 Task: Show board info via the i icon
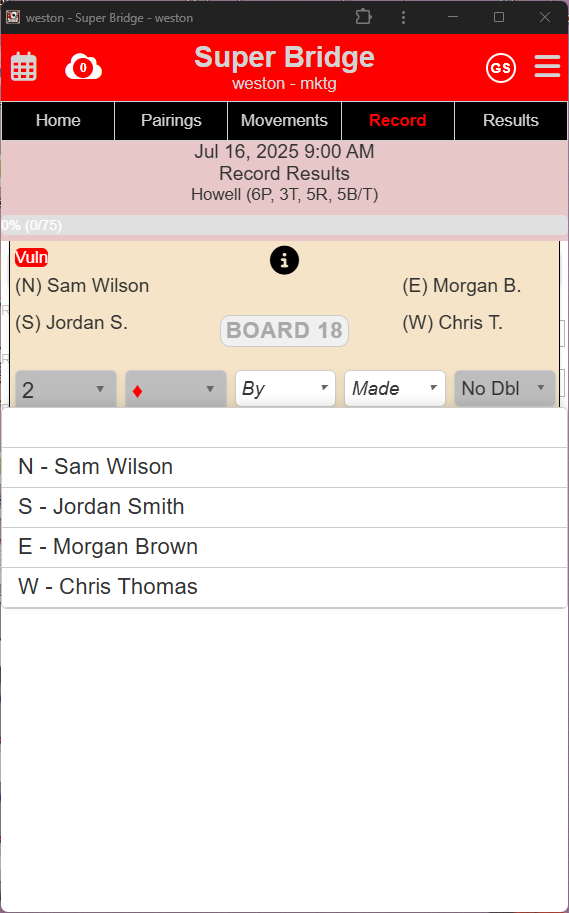[284, 260]
